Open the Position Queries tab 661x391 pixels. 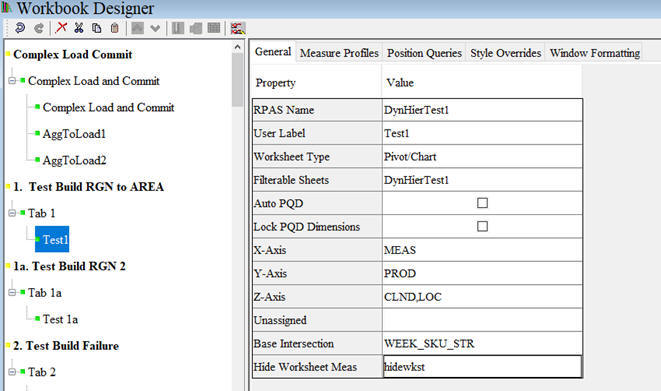(424, 53)
